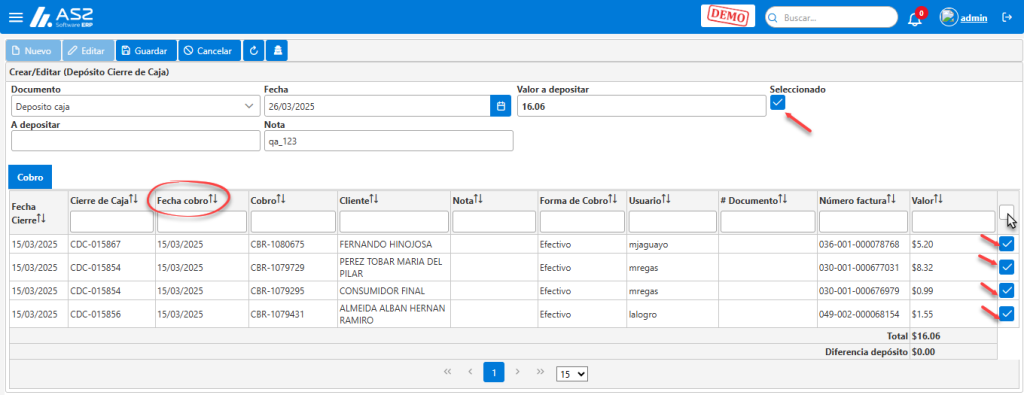
Task: Click the logout icon beside admin
Action: [1006, 18]
